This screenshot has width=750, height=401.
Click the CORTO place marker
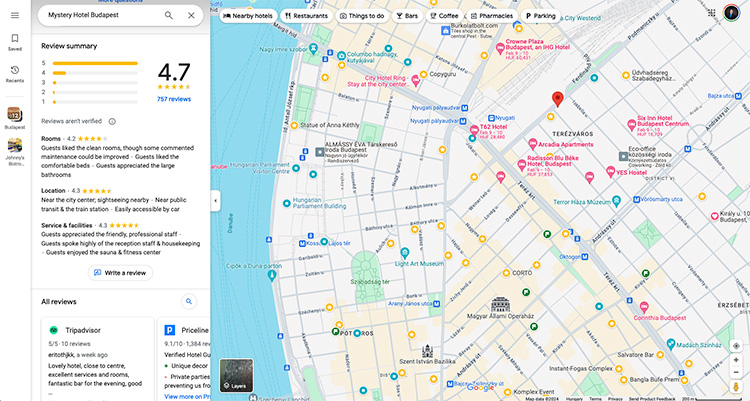pos(506,273)
